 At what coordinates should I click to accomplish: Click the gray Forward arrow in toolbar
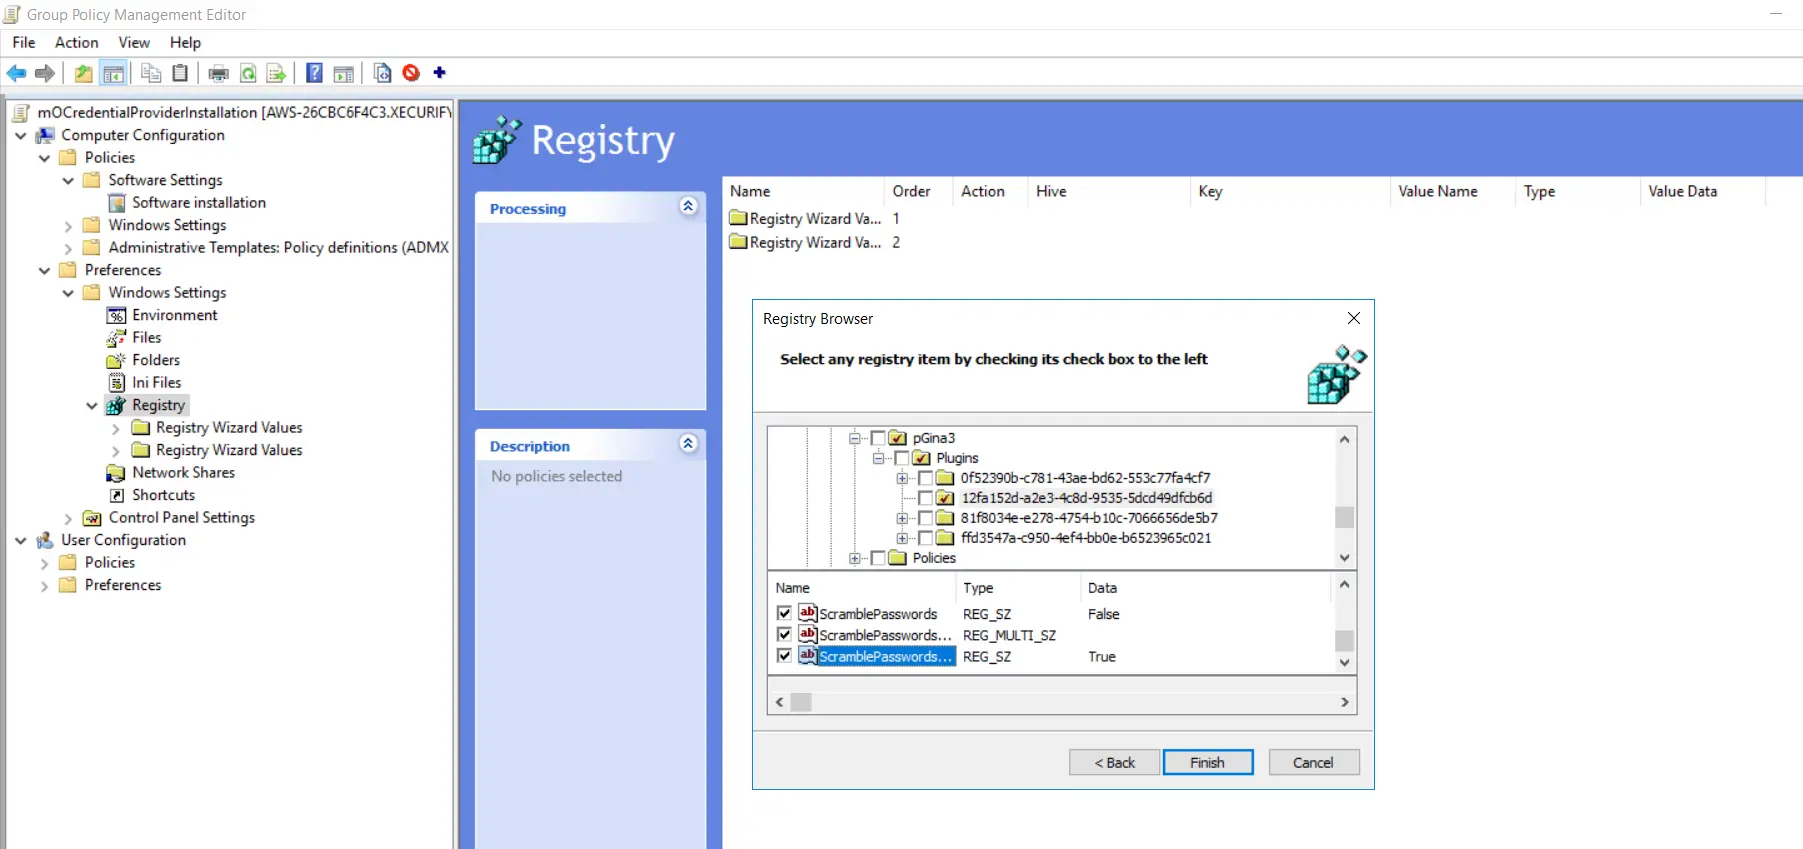[x=45, y=73]
